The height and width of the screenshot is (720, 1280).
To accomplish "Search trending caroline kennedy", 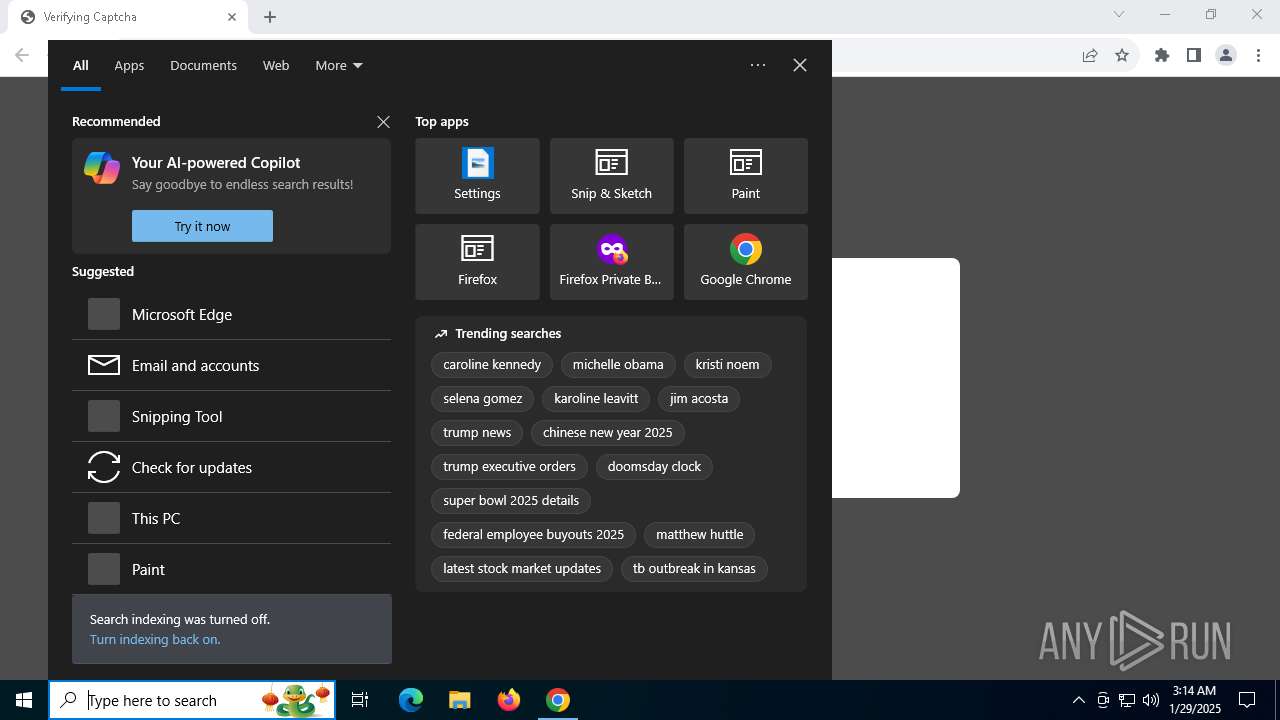I will pos(492,365).
